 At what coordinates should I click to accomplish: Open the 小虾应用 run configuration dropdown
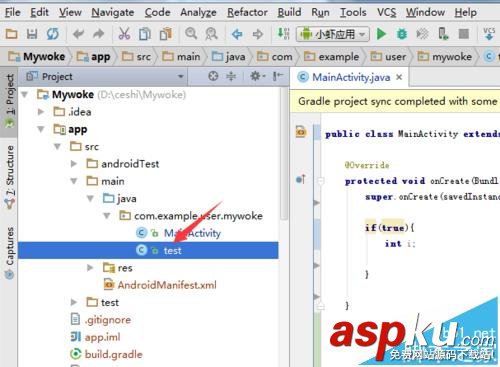(x=333, y=34)
